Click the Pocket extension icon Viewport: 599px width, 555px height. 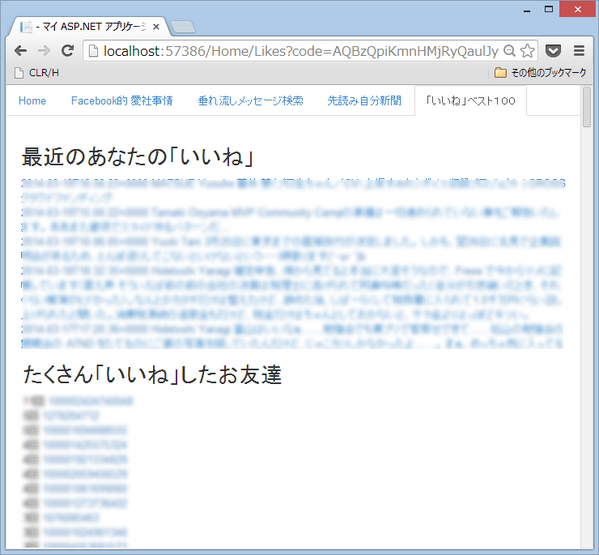tap(553, 50)
